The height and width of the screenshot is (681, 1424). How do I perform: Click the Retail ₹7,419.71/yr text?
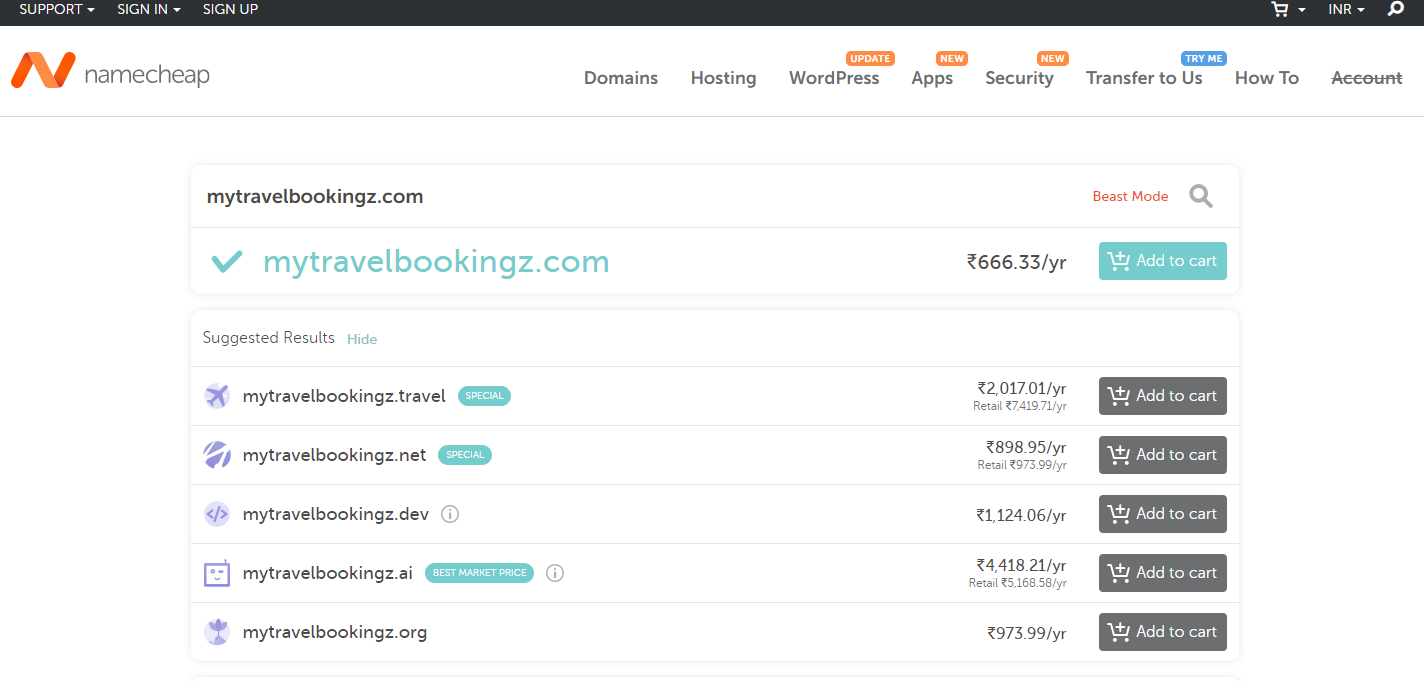pyautogui.click(x=1020, y=406)
